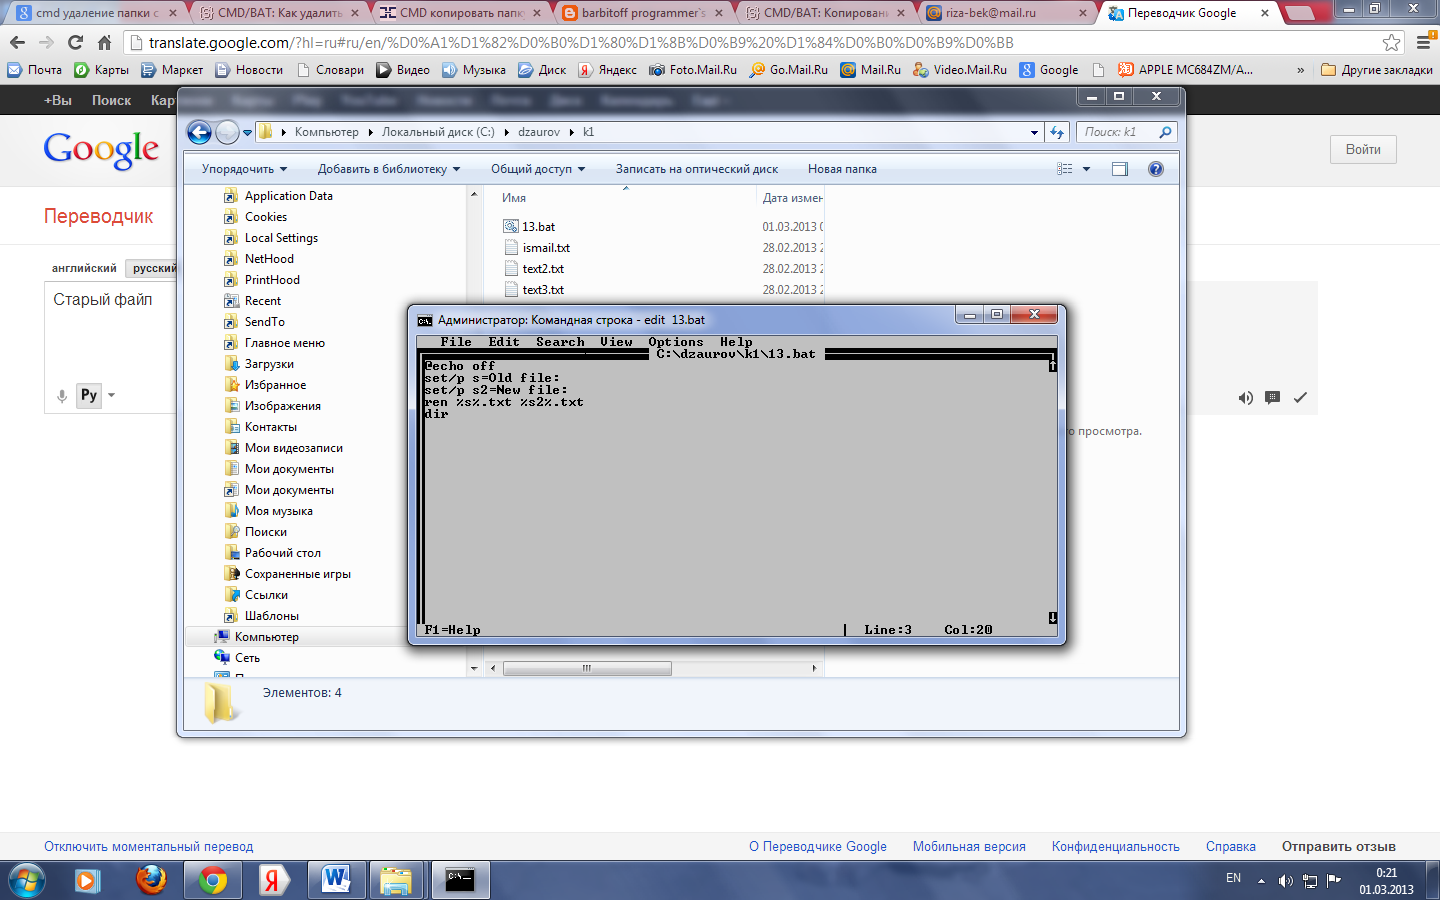The image size is (1440, 900).
Task: Open the Chrome menu hamburger icon
Action: (1423, 43)
